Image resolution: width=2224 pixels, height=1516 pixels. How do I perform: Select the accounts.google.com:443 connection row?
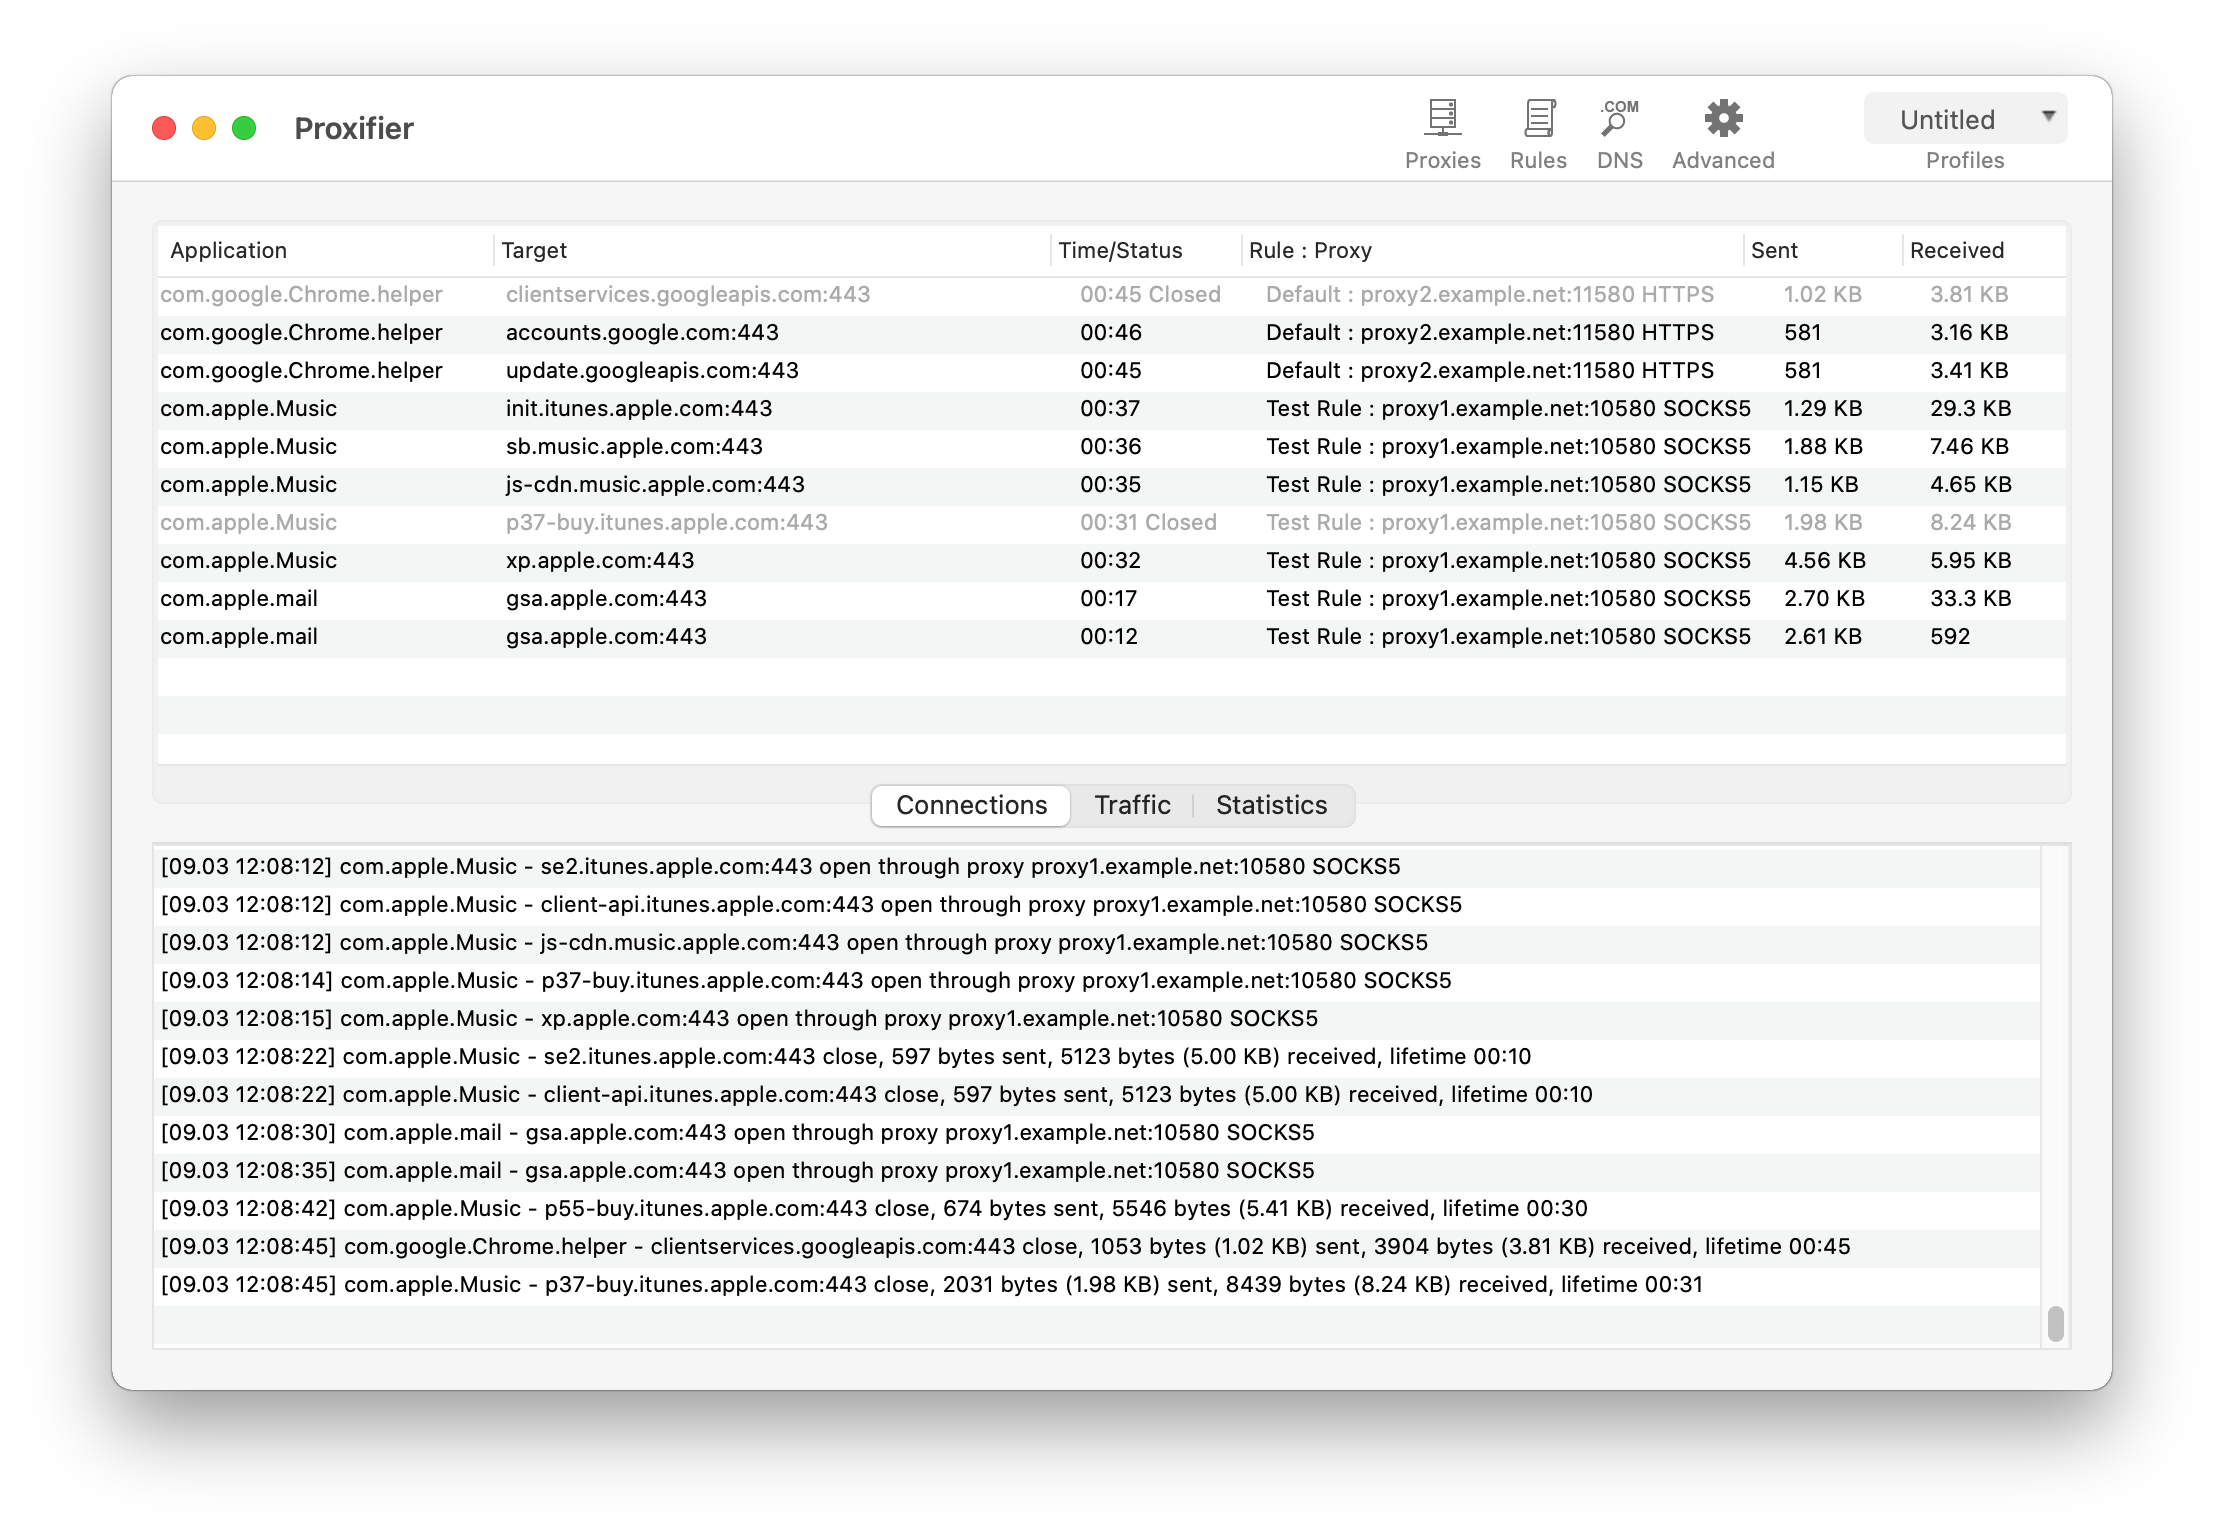(x=642, y=332)
